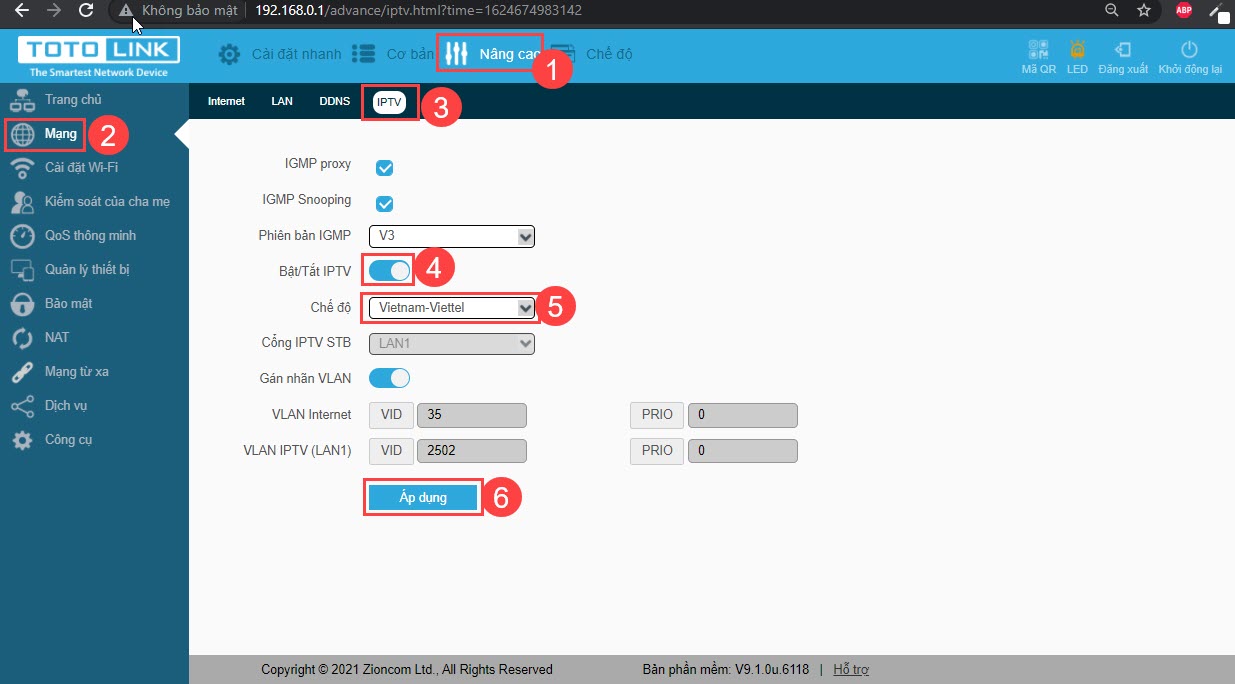Switch to the Internet tab

coord(226,101)
